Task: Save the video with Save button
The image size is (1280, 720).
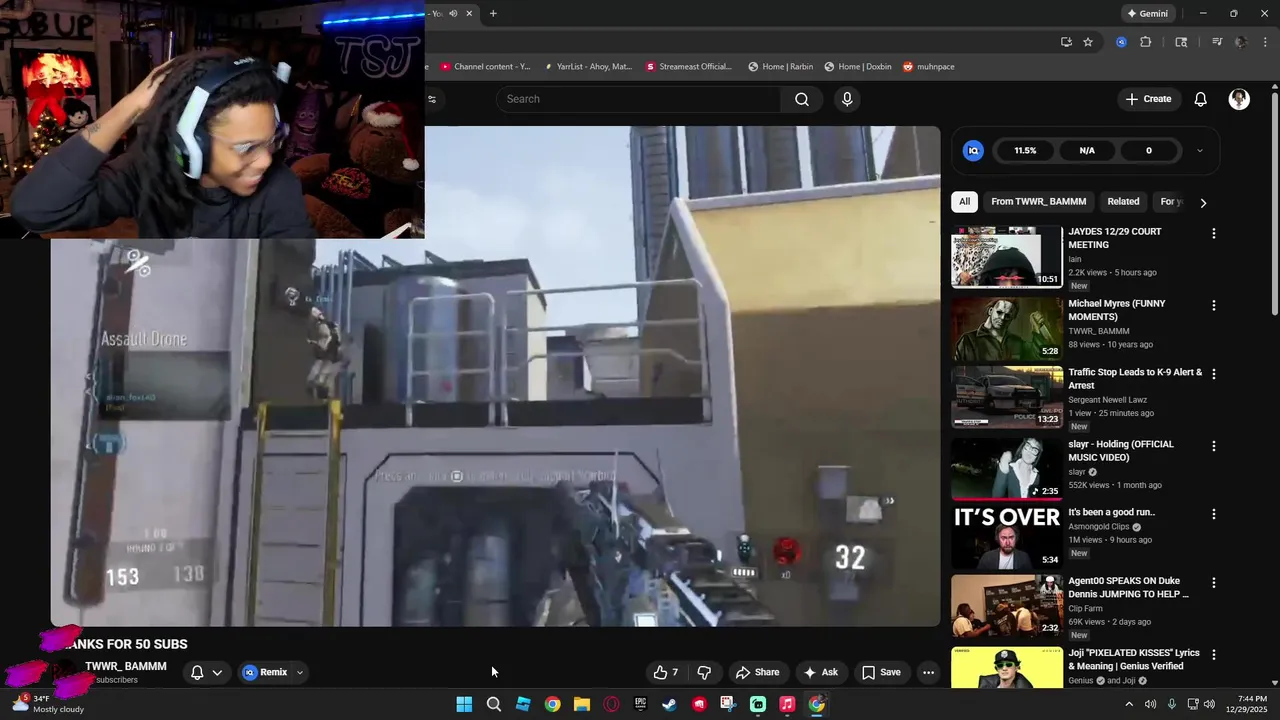Action: 881,672
